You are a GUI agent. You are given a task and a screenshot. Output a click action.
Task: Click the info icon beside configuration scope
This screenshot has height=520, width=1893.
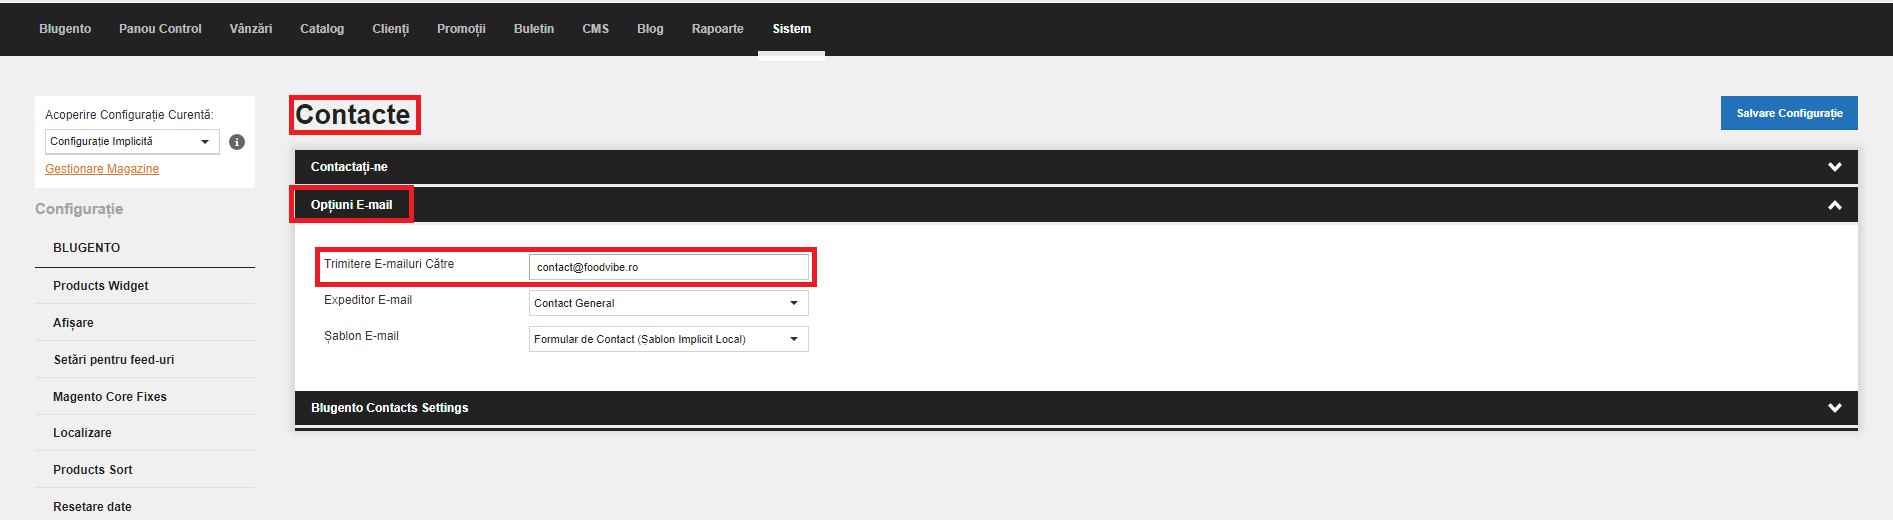pyautogui.click(x=237, y=142)
